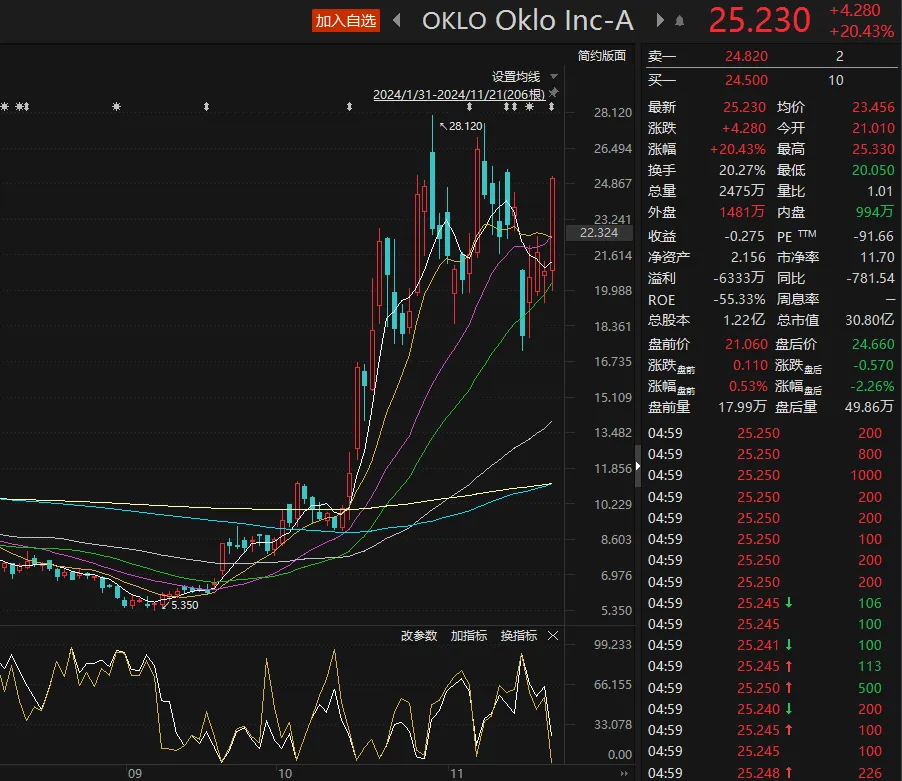Click the 2024/1/31-2024/11/21 date range link

click(x=459, y=94)
